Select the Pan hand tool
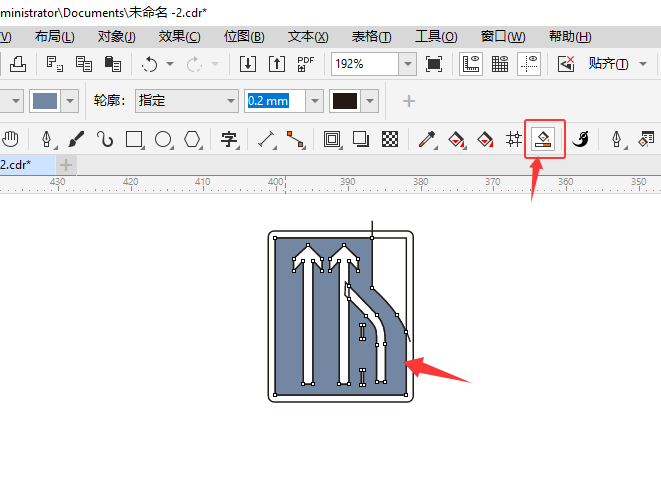The width and height of the screenshot is (661, 483). (x=10, y=139)
